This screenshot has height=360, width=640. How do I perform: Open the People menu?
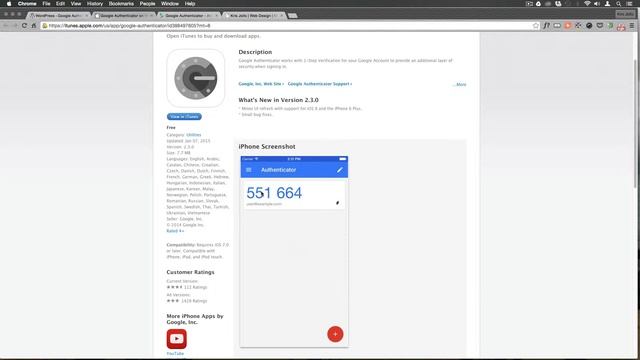147,4
